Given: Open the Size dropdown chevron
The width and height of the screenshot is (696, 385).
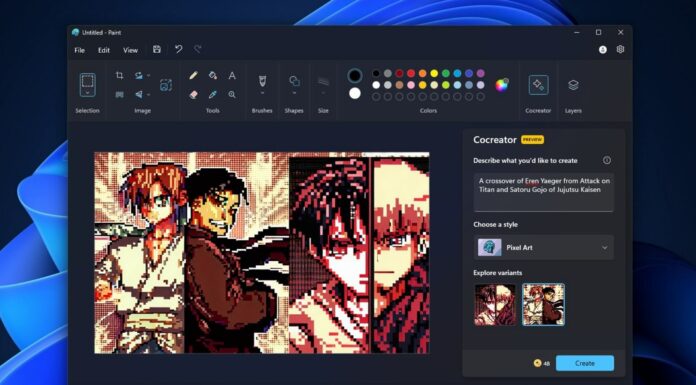Looking at the screenshot, I should point(323,93).
